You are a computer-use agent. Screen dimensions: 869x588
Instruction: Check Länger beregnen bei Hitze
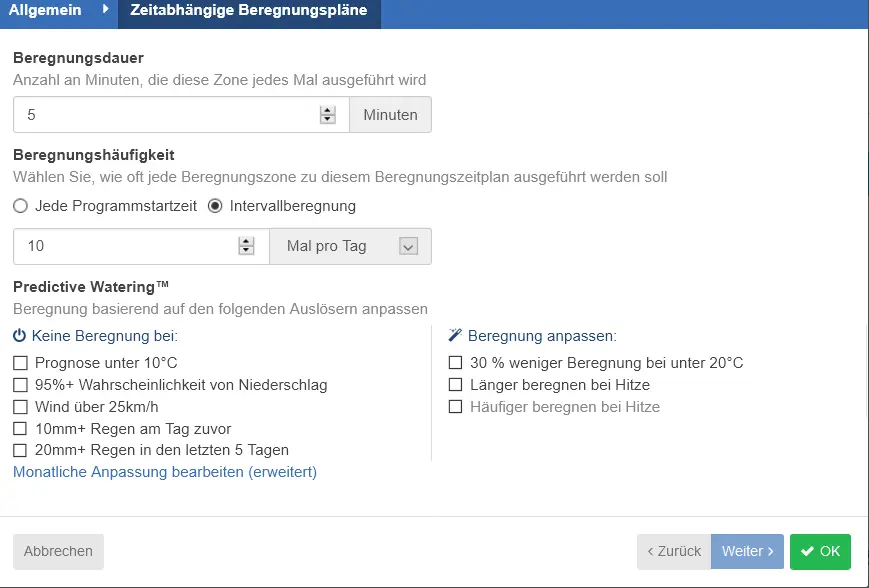coord(456,385)
